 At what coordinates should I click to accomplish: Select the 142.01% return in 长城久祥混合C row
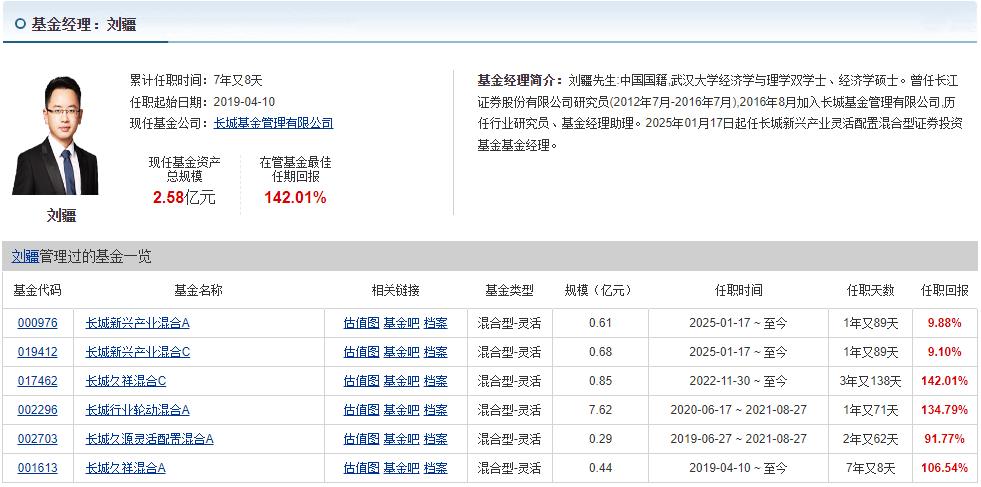945,381
